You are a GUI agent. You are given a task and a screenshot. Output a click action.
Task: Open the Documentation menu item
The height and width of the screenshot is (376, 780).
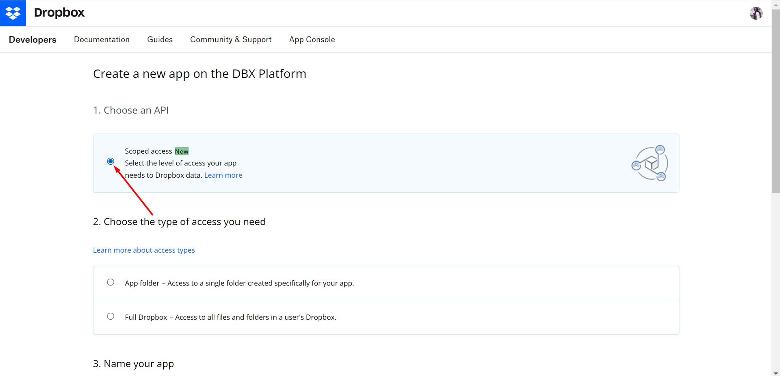pos(101,39)
